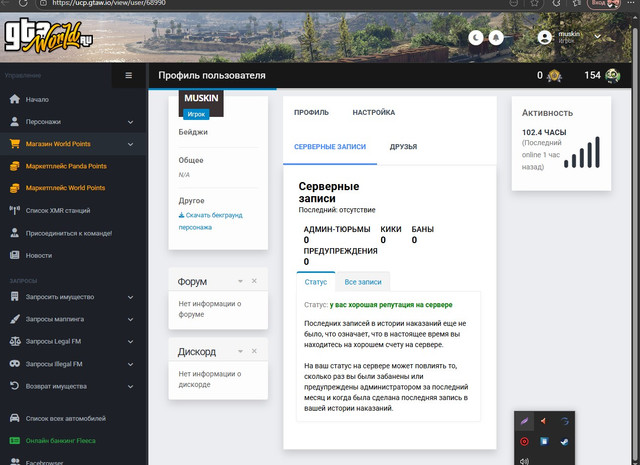Click Присоединиться к команде icon

click(x=15, y=233)
